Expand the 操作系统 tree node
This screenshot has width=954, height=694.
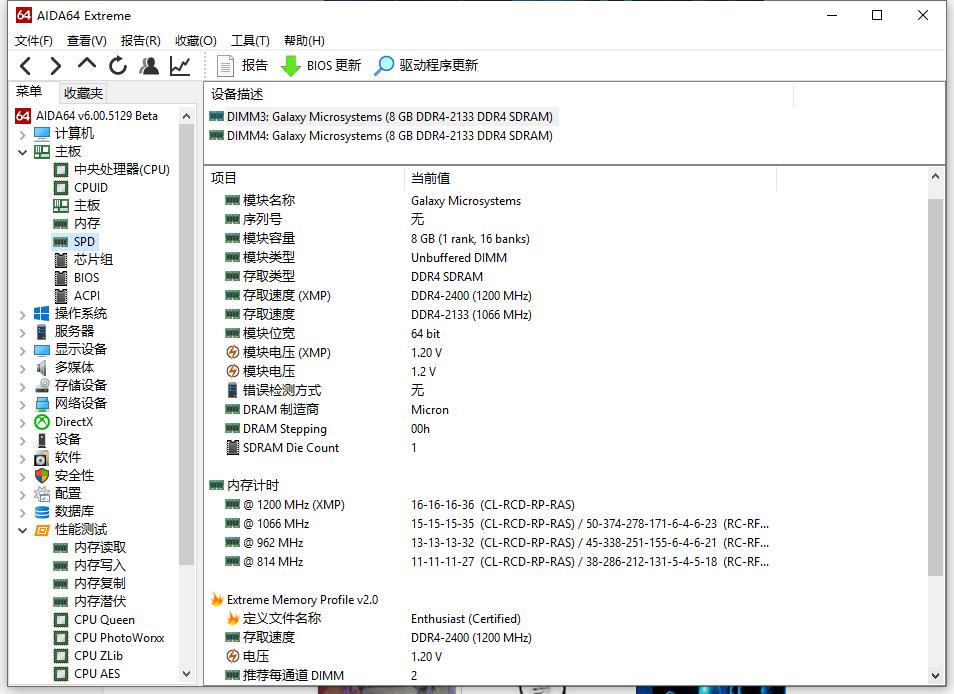coord(23,314)
